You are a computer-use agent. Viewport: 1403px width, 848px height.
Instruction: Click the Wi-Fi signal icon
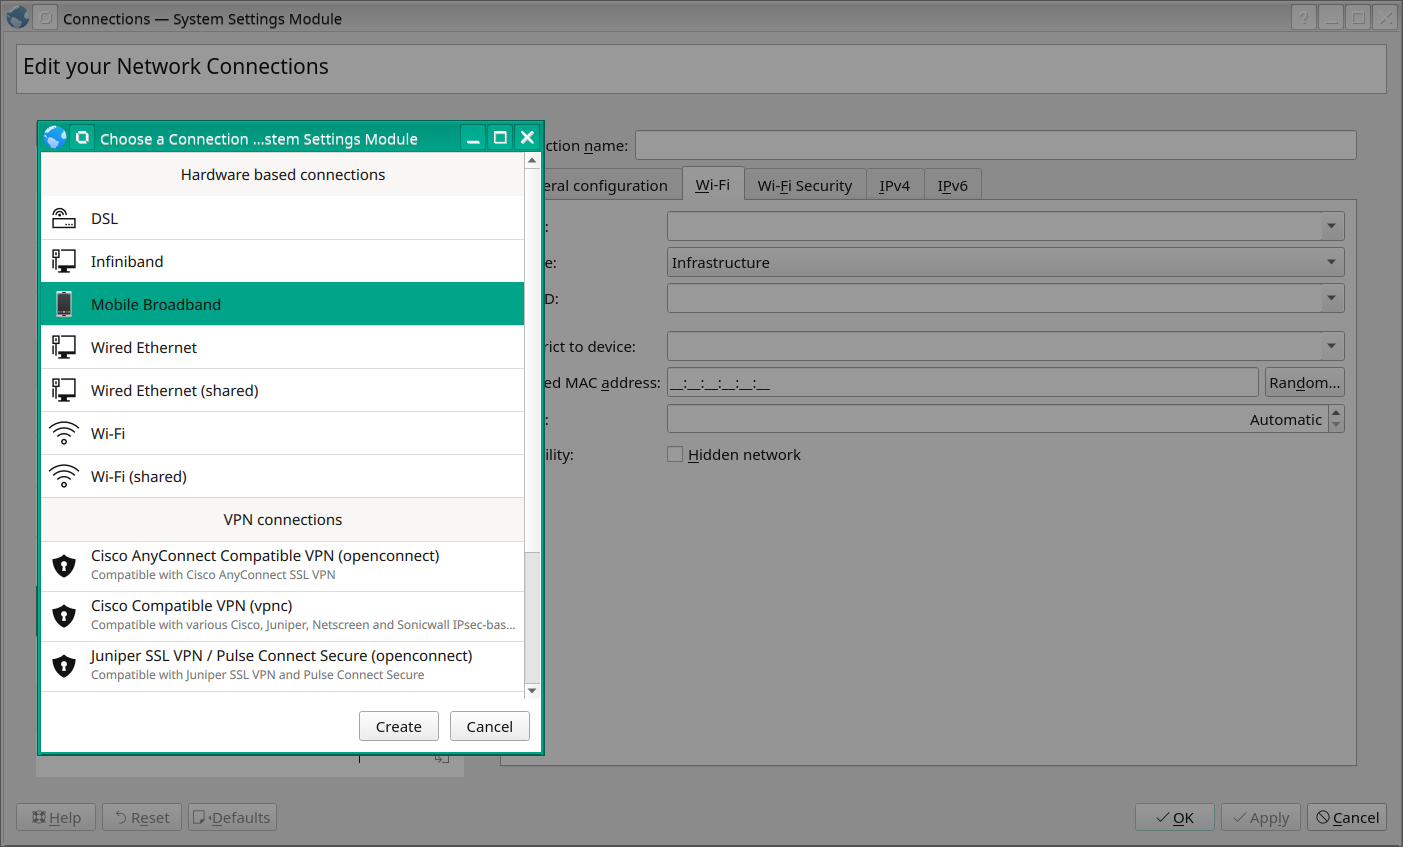click(x=64, y=433)
